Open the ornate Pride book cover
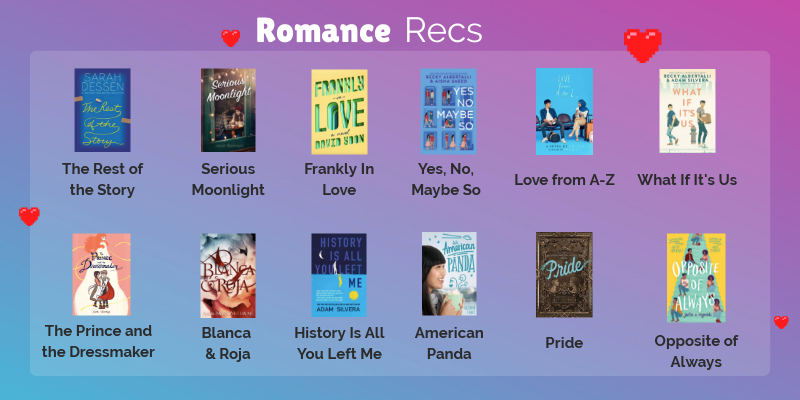This screenshot has width=800, height=400. click(x=564, y=274)
